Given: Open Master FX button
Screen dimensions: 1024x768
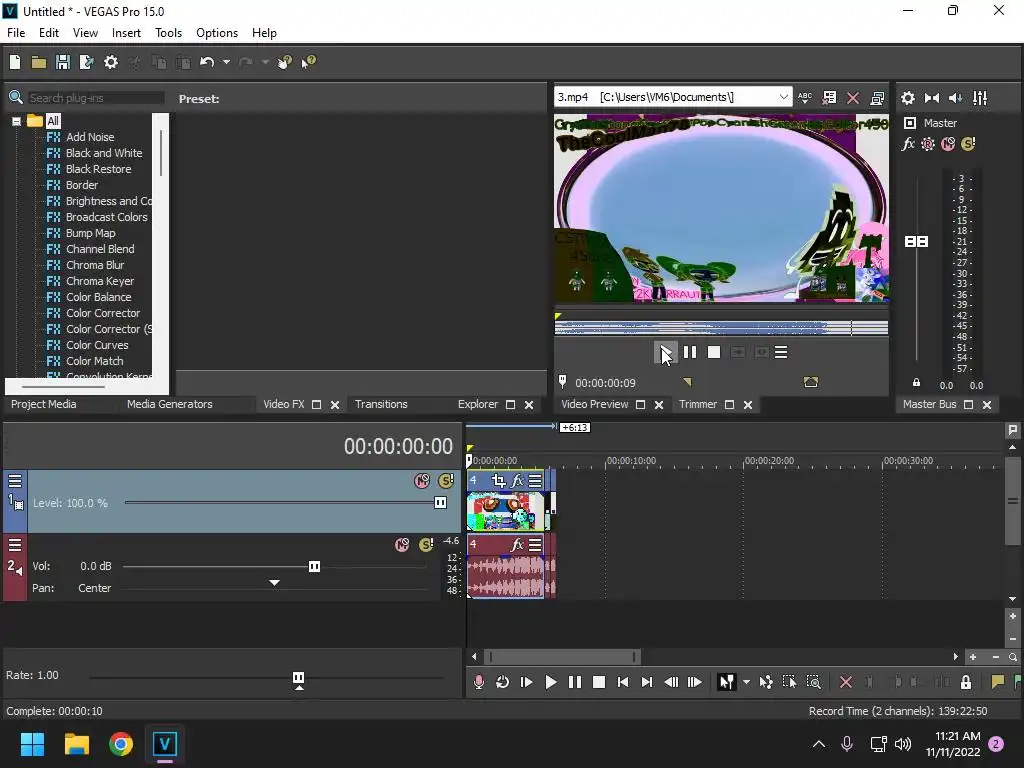Looking at the screenshot, I should [908, 144].
